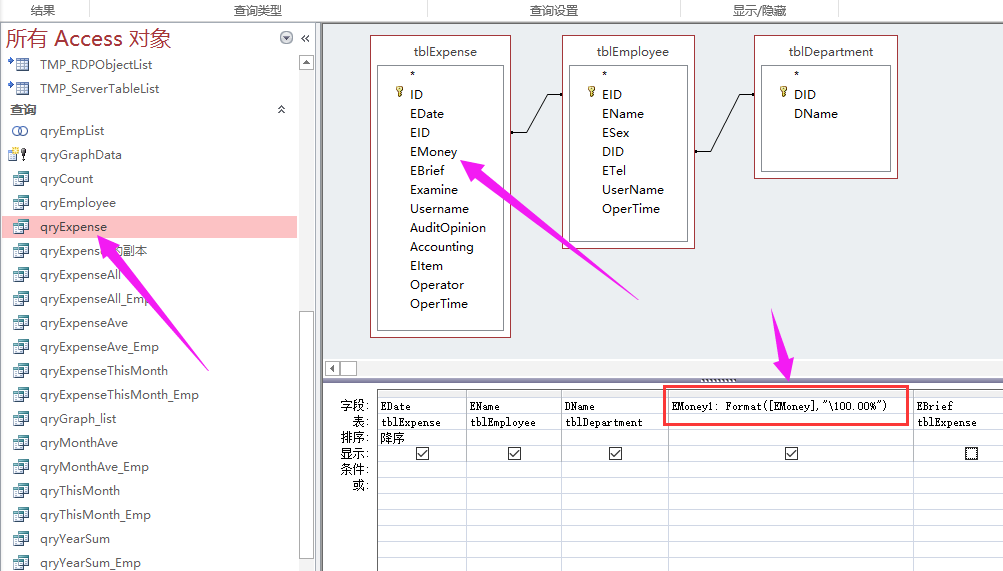Screen dimensions: 1003x571
Task: Select the asterisk row in tblDepartment
Action: point(796,74)
